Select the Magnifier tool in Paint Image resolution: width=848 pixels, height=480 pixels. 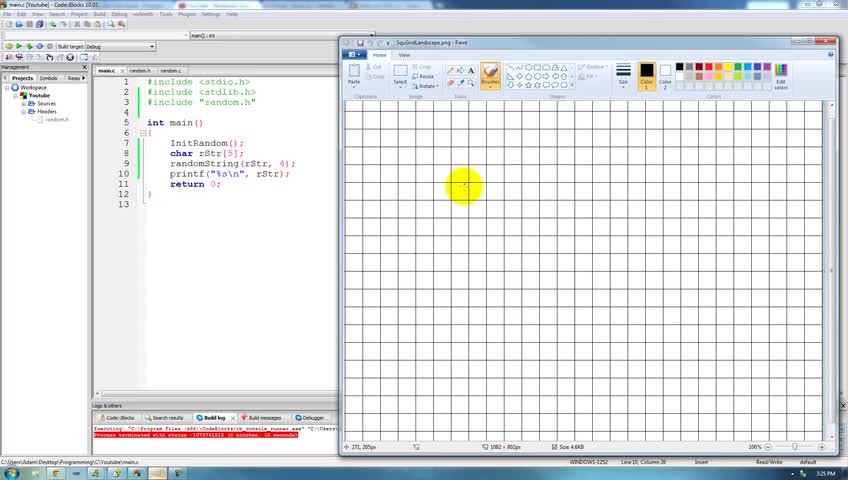pos(471,83)
